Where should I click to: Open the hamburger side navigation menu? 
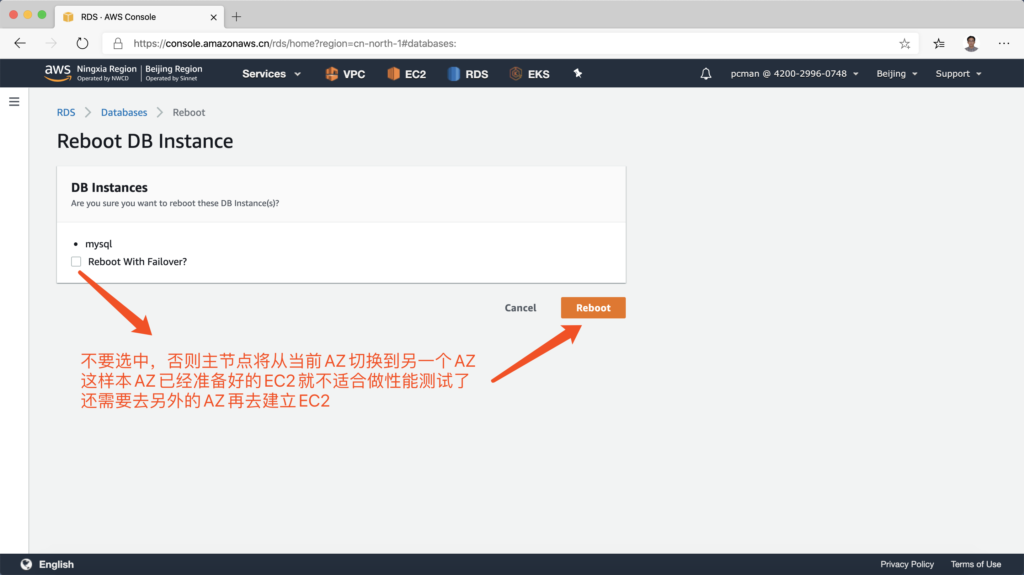coord(14,102)
